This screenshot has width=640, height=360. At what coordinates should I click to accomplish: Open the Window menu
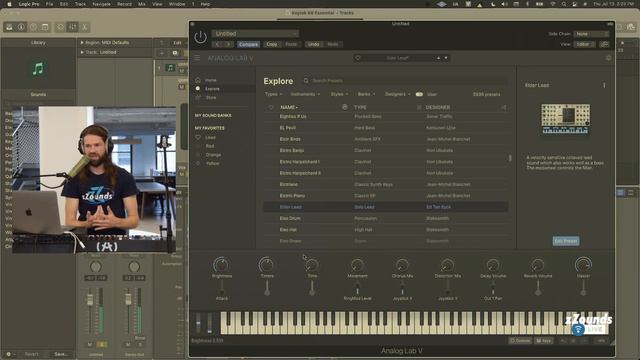(177, 4)
